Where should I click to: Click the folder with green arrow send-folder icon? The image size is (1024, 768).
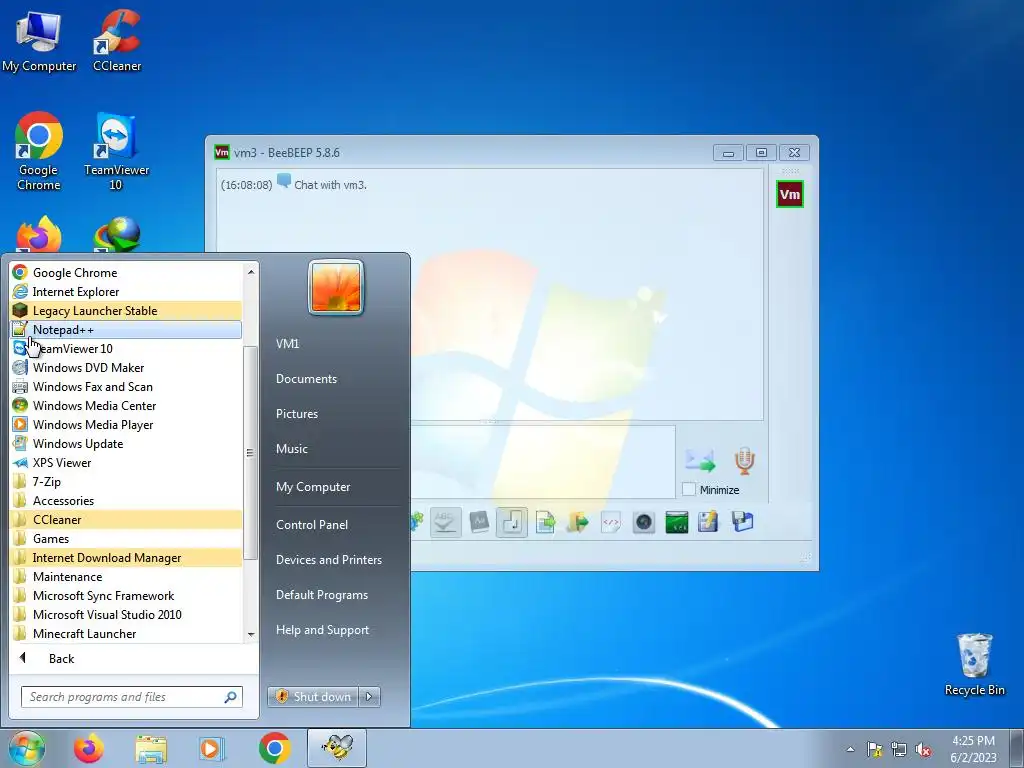pyautogui.click(x=577, y=522)
